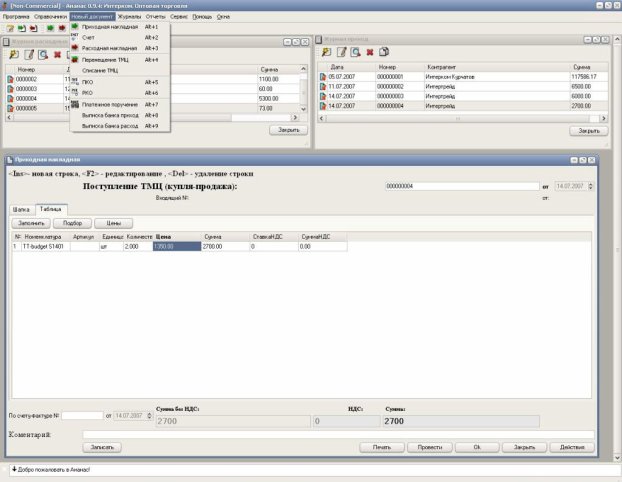This screenshot has width=622, height=482.
Task: Click the Провести button
Action: [430, 447]
